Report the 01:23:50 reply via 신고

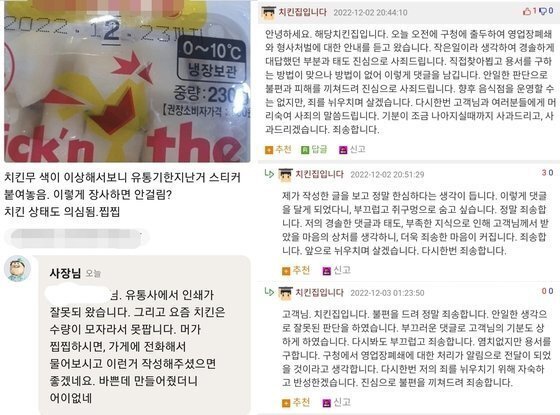click(336, 402)
